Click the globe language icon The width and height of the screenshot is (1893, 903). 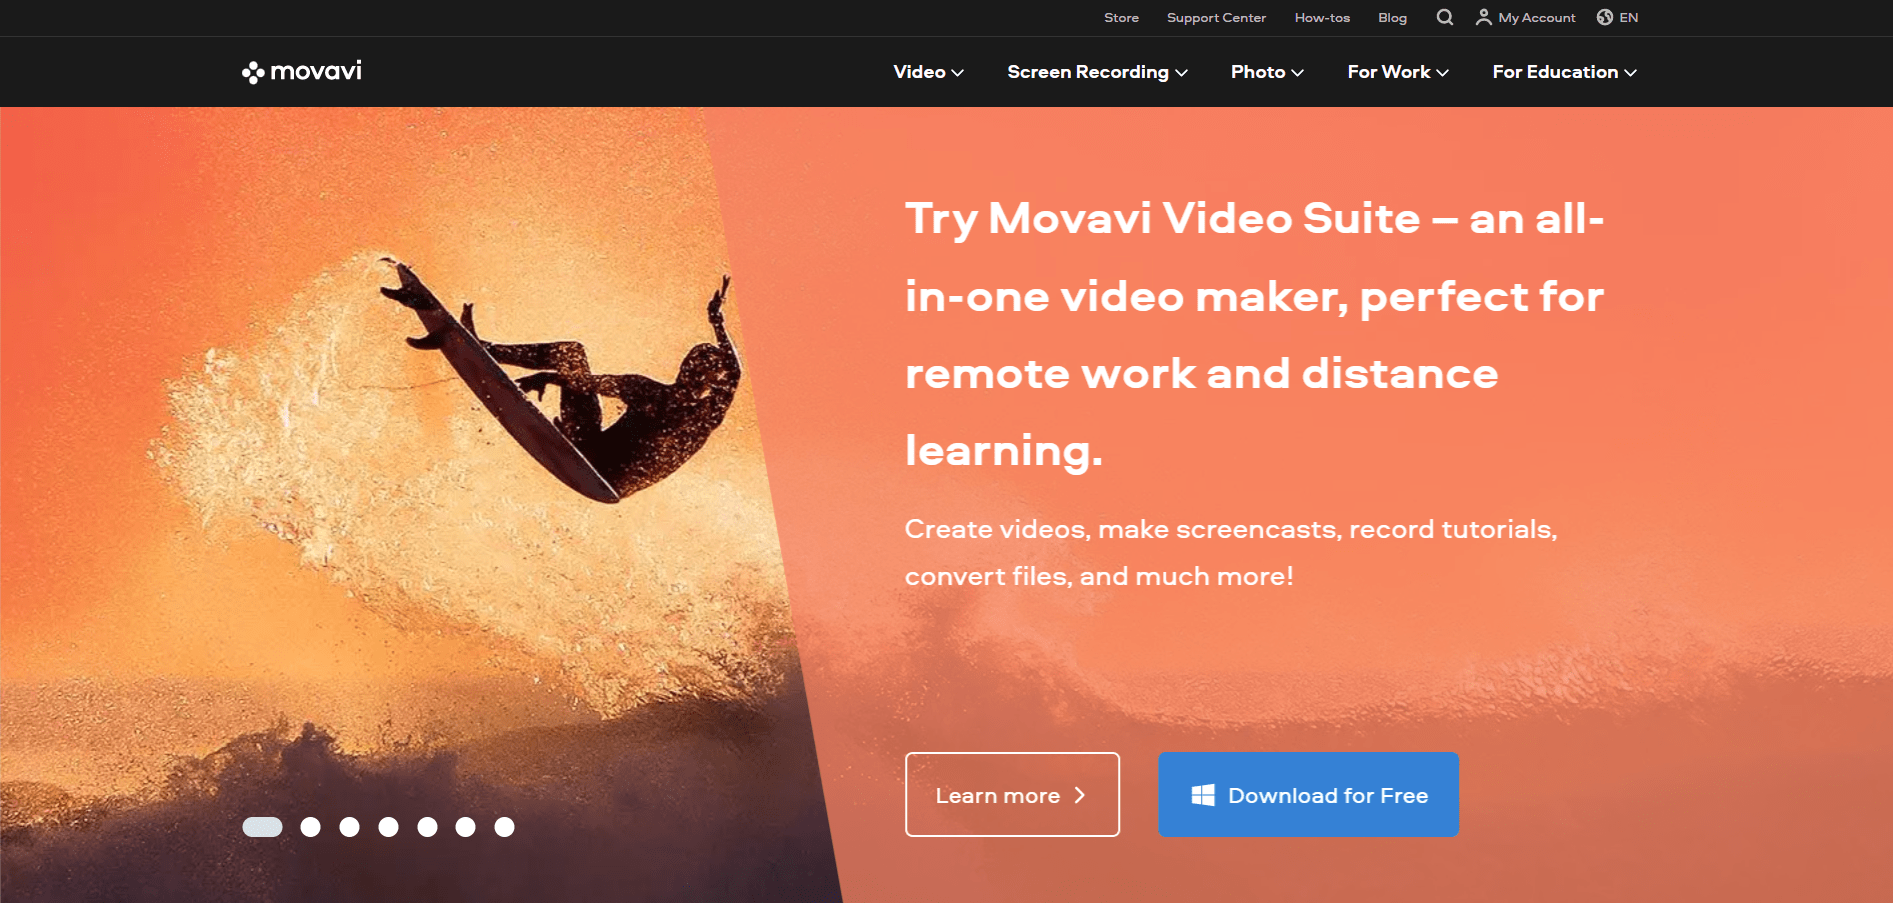coord(1605,17)
